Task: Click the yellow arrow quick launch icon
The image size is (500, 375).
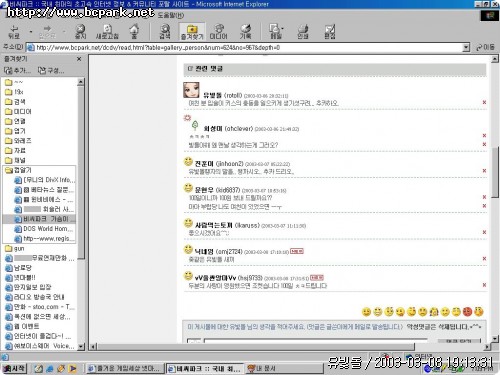Action: pos(73,368)
